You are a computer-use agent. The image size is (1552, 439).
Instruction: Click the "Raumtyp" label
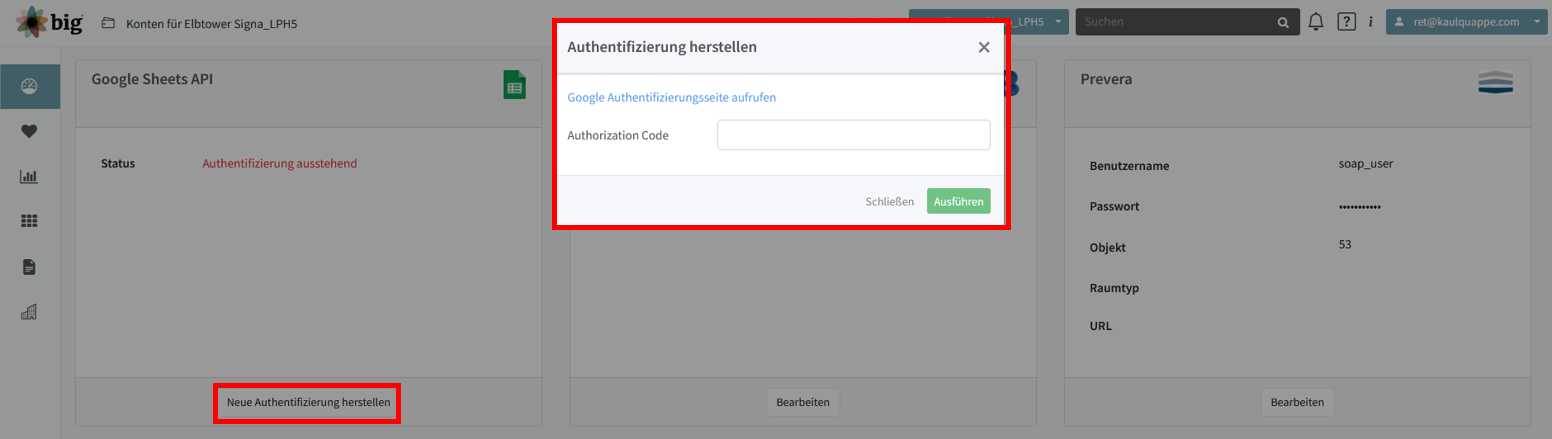(1114, 288)
